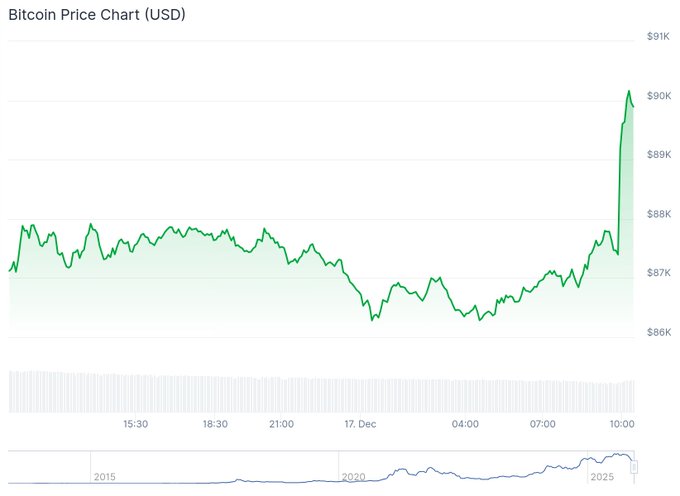The image size is (680, 496).
Task: Click the $86K price axis label
Action: pos(658,332)
